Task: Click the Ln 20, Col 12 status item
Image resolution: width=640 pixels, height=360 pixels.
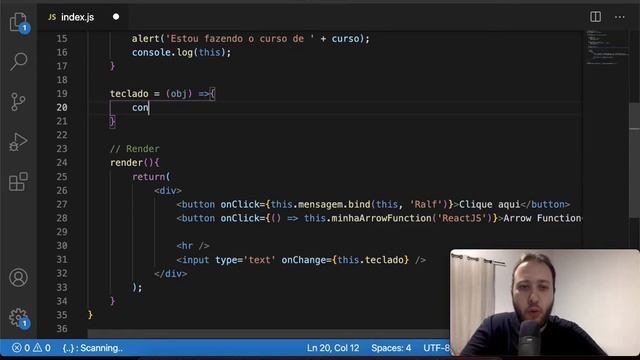Action: pyautogui.click(x=333, y=348)
